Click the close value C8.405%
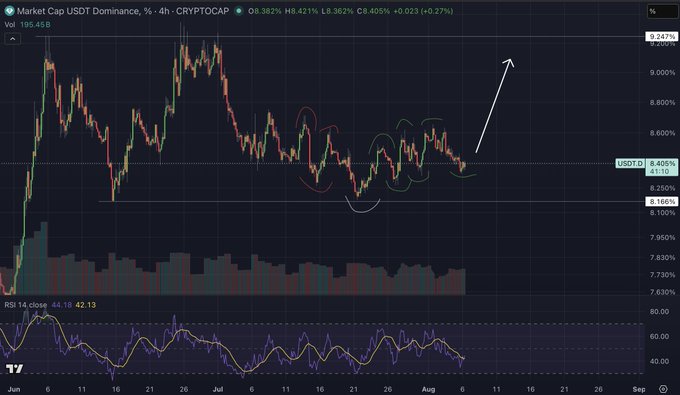Screen dimensions: 680x395 point(373,11)
